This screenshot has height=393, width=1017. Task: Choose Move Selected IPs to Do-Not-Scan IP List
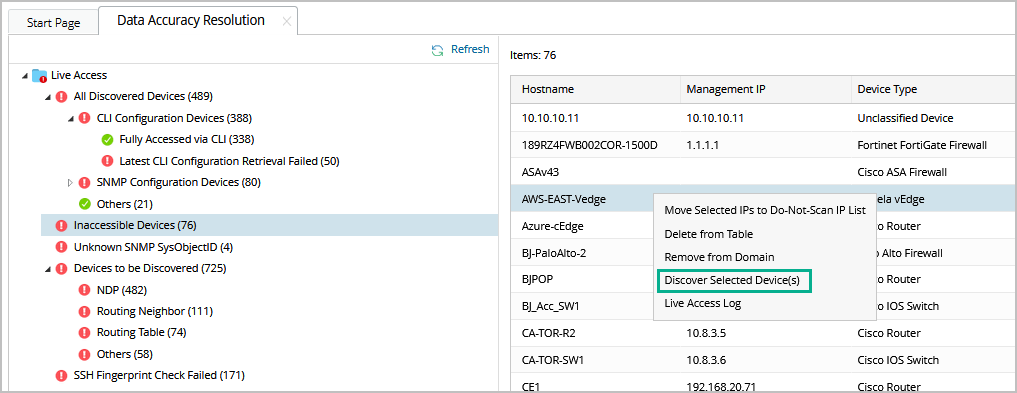[765, 211]
